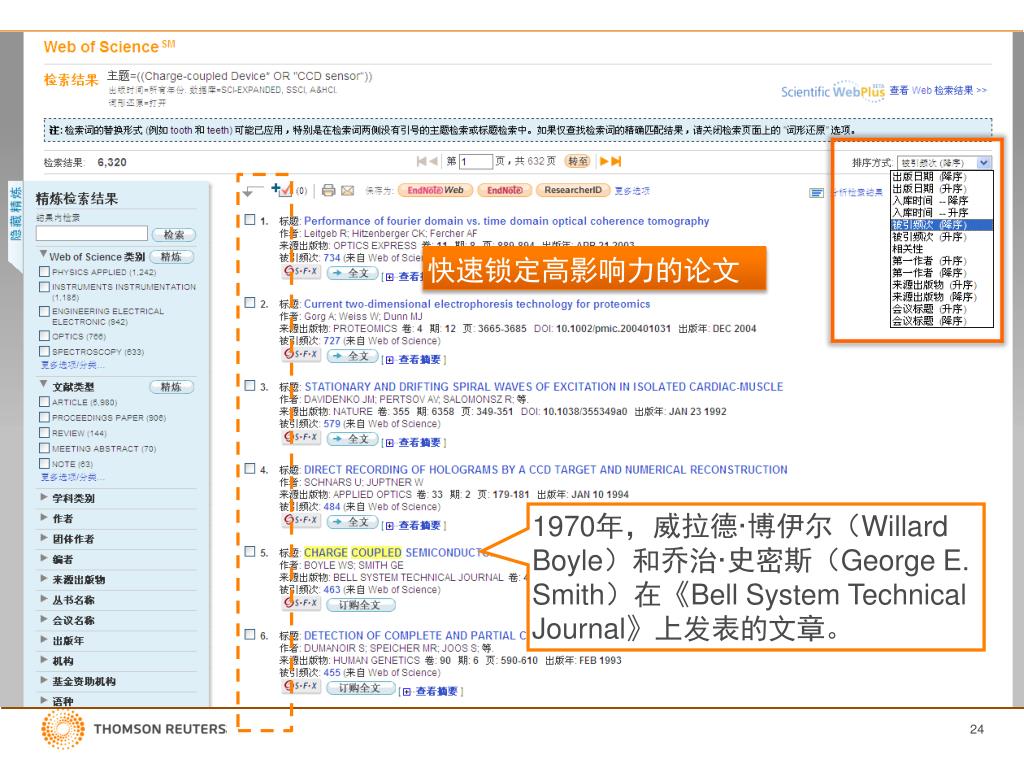Click the EndNote save button
The width and height of the screenshot is (1024, 768).
[504, 190]
